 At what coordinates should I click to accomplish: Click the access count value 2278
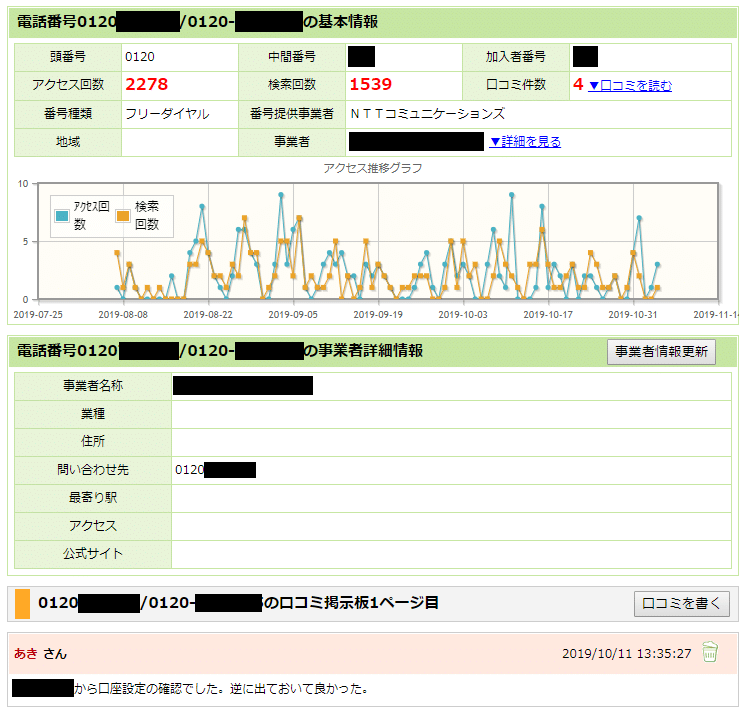pyautogui.click(x=146, y=84)
